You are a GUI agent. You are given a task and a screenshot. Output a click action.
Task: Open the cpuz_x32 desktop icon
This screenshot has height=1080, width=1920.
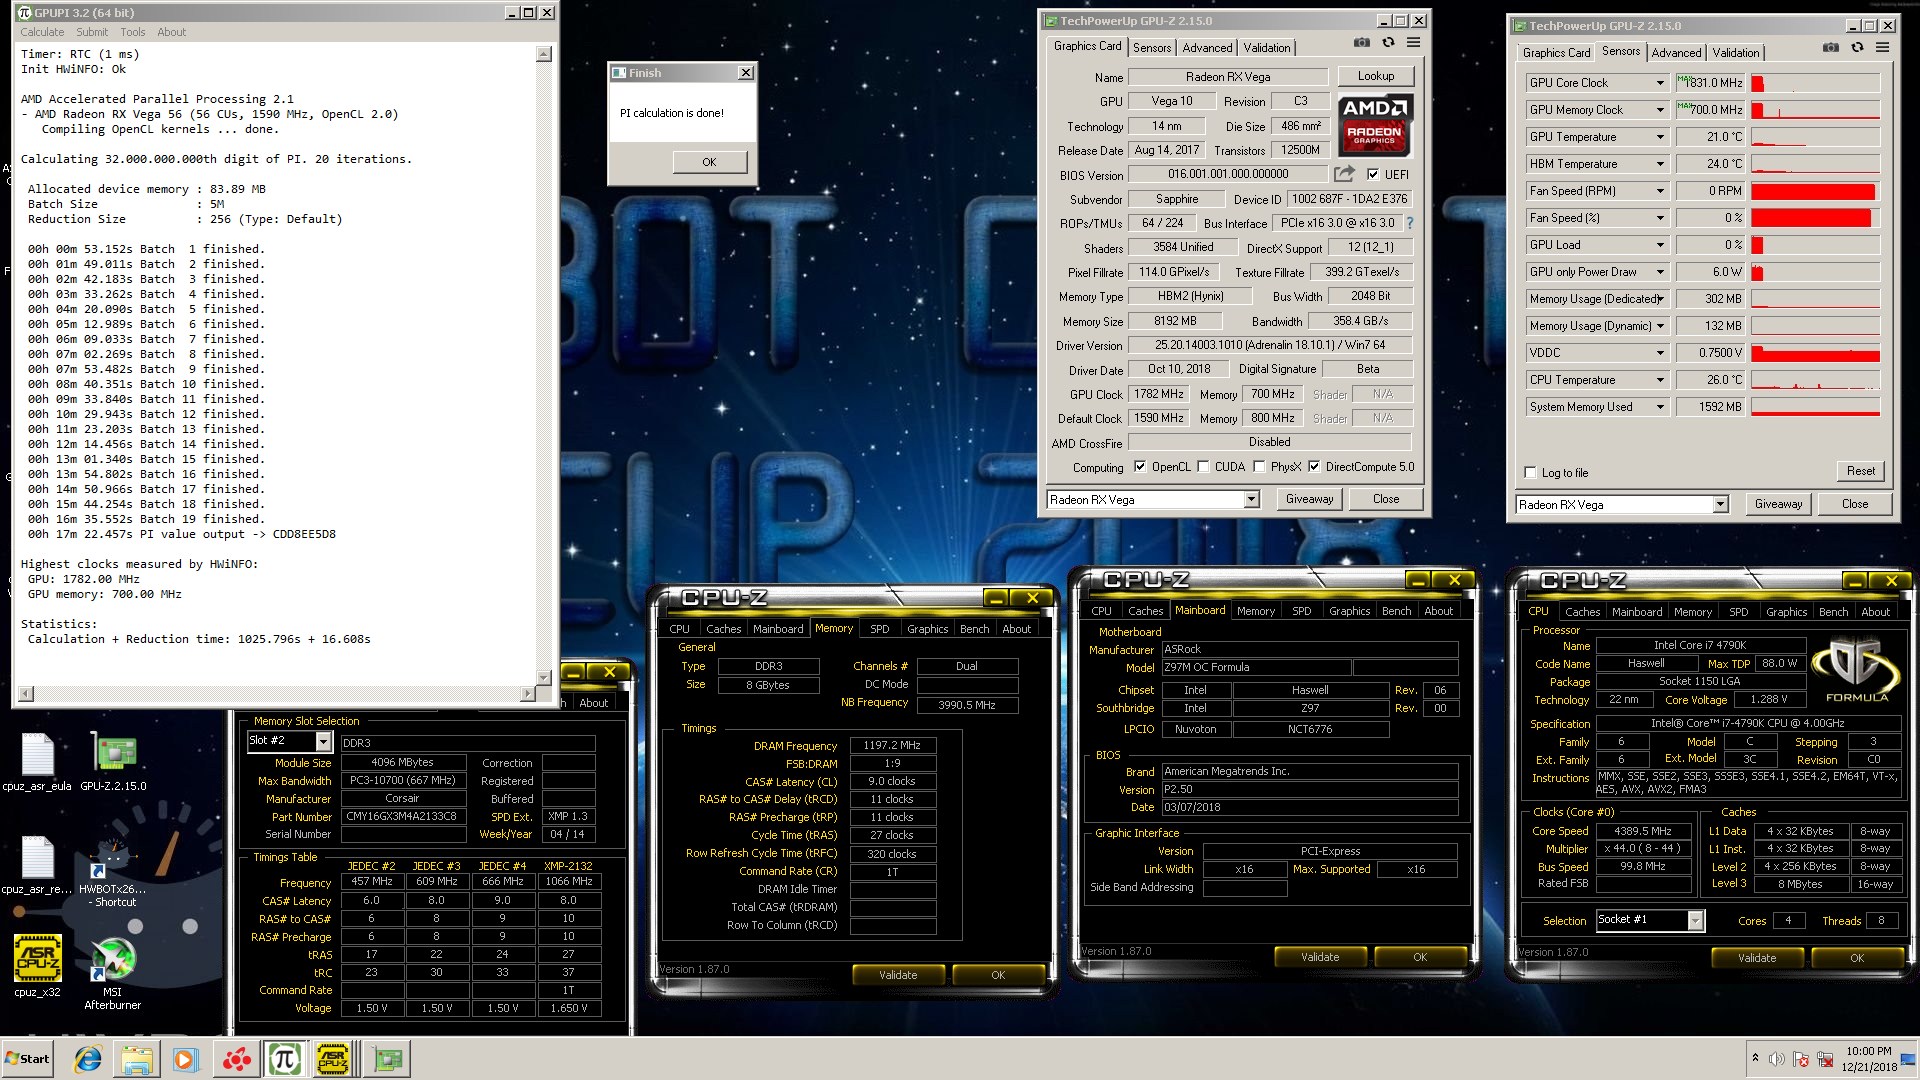(x=37, y=965)
